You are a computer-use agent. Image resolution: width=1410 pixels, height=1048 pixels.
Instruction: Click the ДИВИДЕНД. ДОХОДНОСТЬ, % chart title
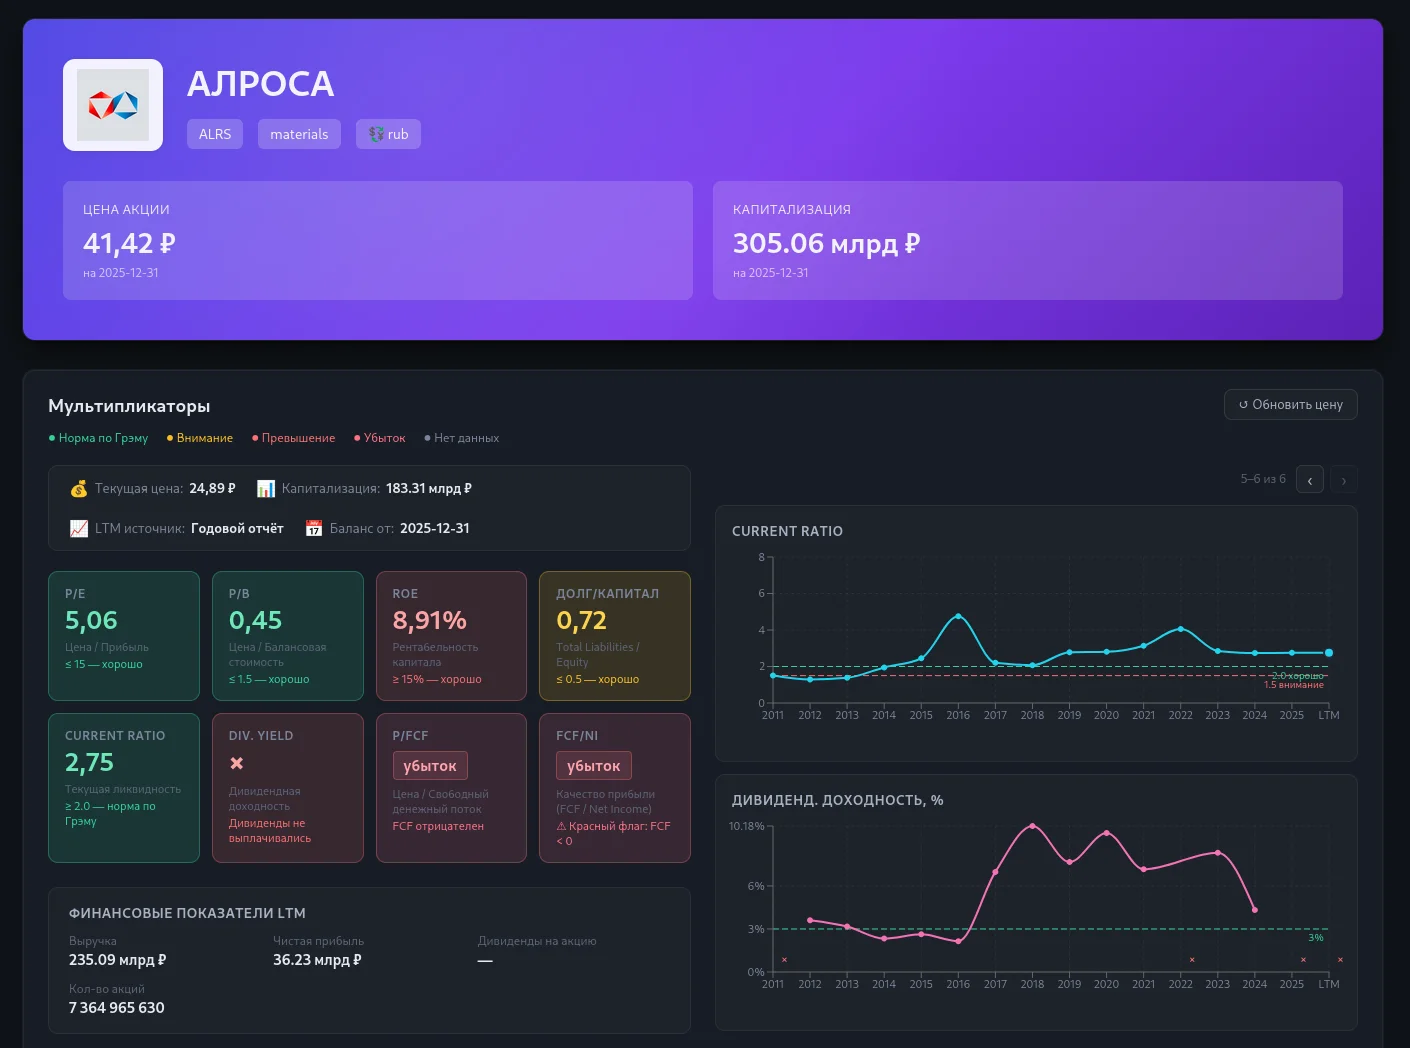pyautogui.click(x=838, y=800)
